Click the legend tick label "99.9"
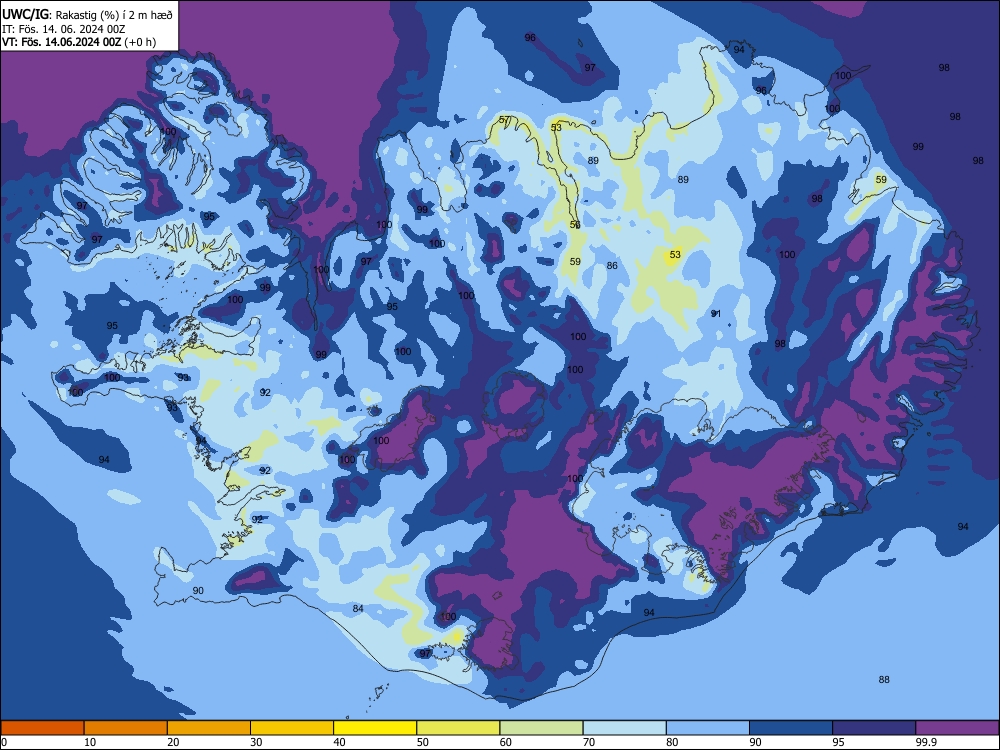The width and height of the screenshot is (1000, 750). coord(926,742)
